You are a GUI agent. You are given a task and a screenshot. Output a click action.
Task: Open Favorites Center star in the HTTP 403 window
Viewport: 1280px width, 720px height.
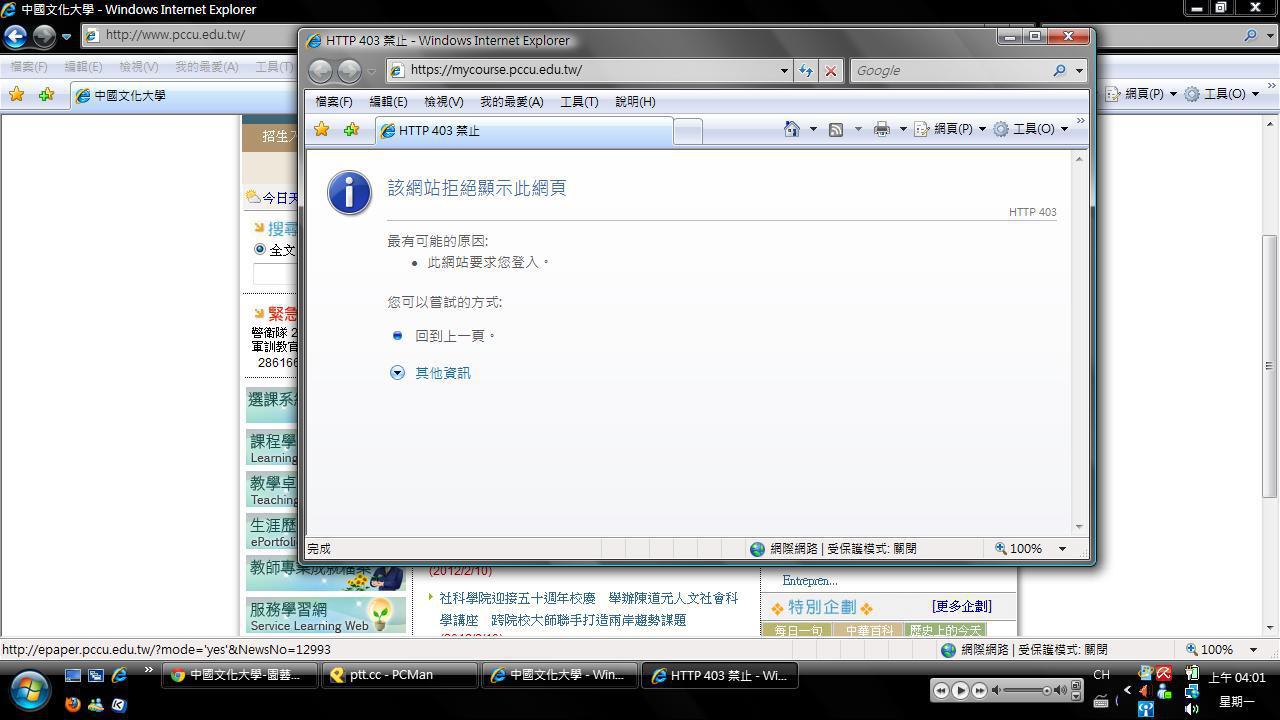pos(321,129)
